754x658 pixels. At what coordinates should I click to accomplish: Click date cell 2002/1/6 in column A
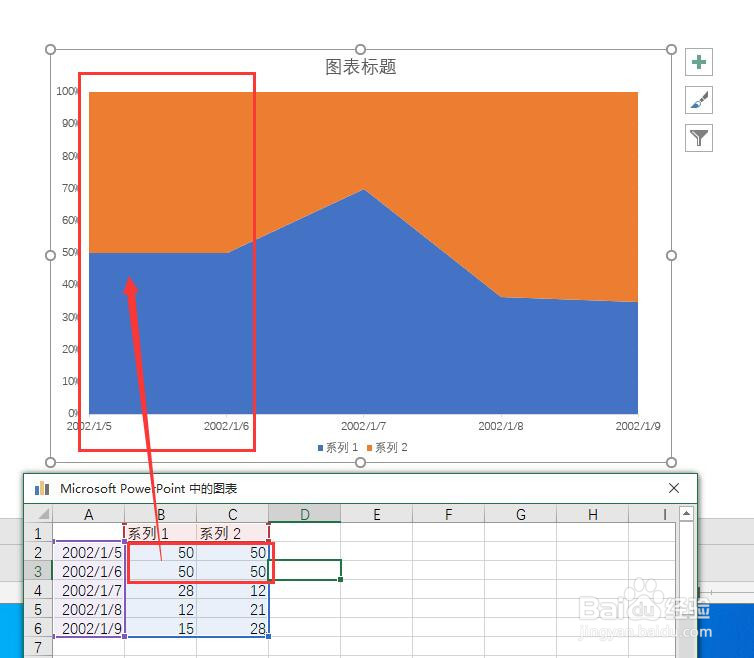tap(88, 571)
